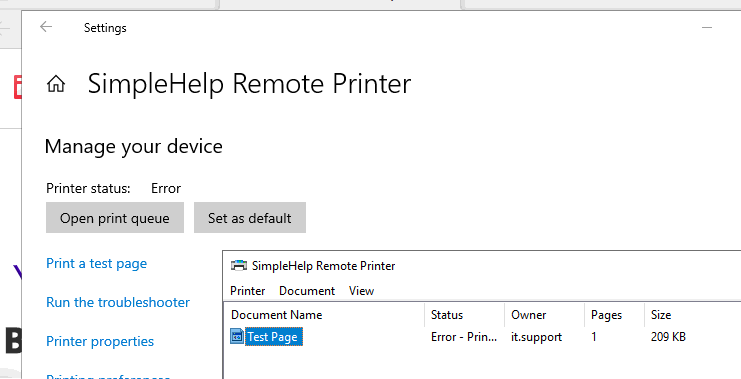
Task: Sort by the Pages column header
Action: click(x=614, y=315)
